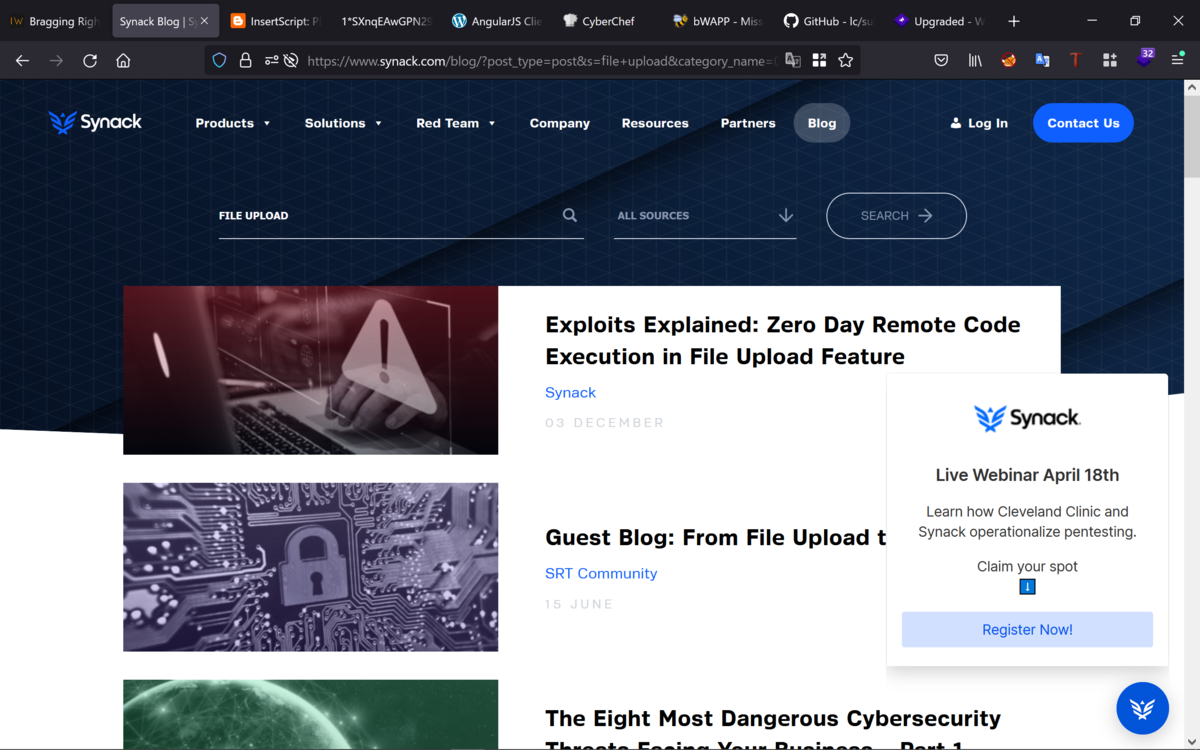
Task: Click the user icon beside Log In
Action: [x=956, y=123]
